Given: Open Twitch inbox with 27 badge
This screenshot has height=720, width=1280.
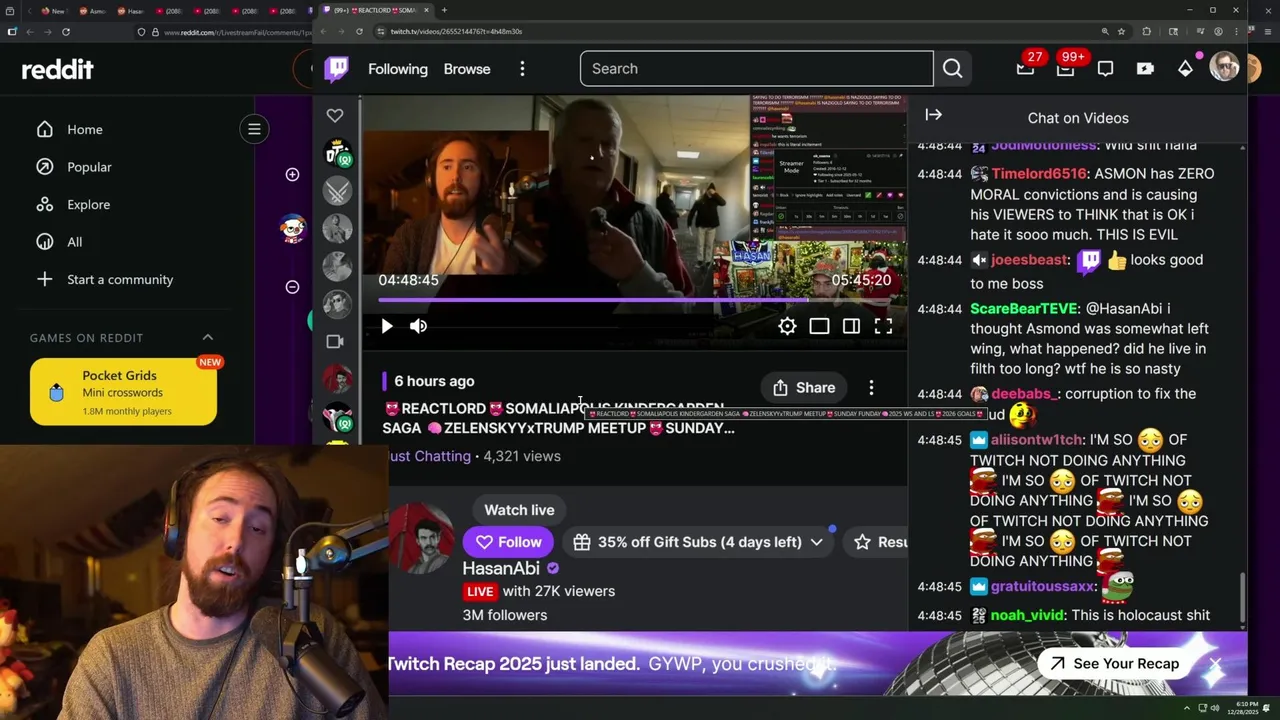Looking at the screenshot, I should coord(1025,68).
